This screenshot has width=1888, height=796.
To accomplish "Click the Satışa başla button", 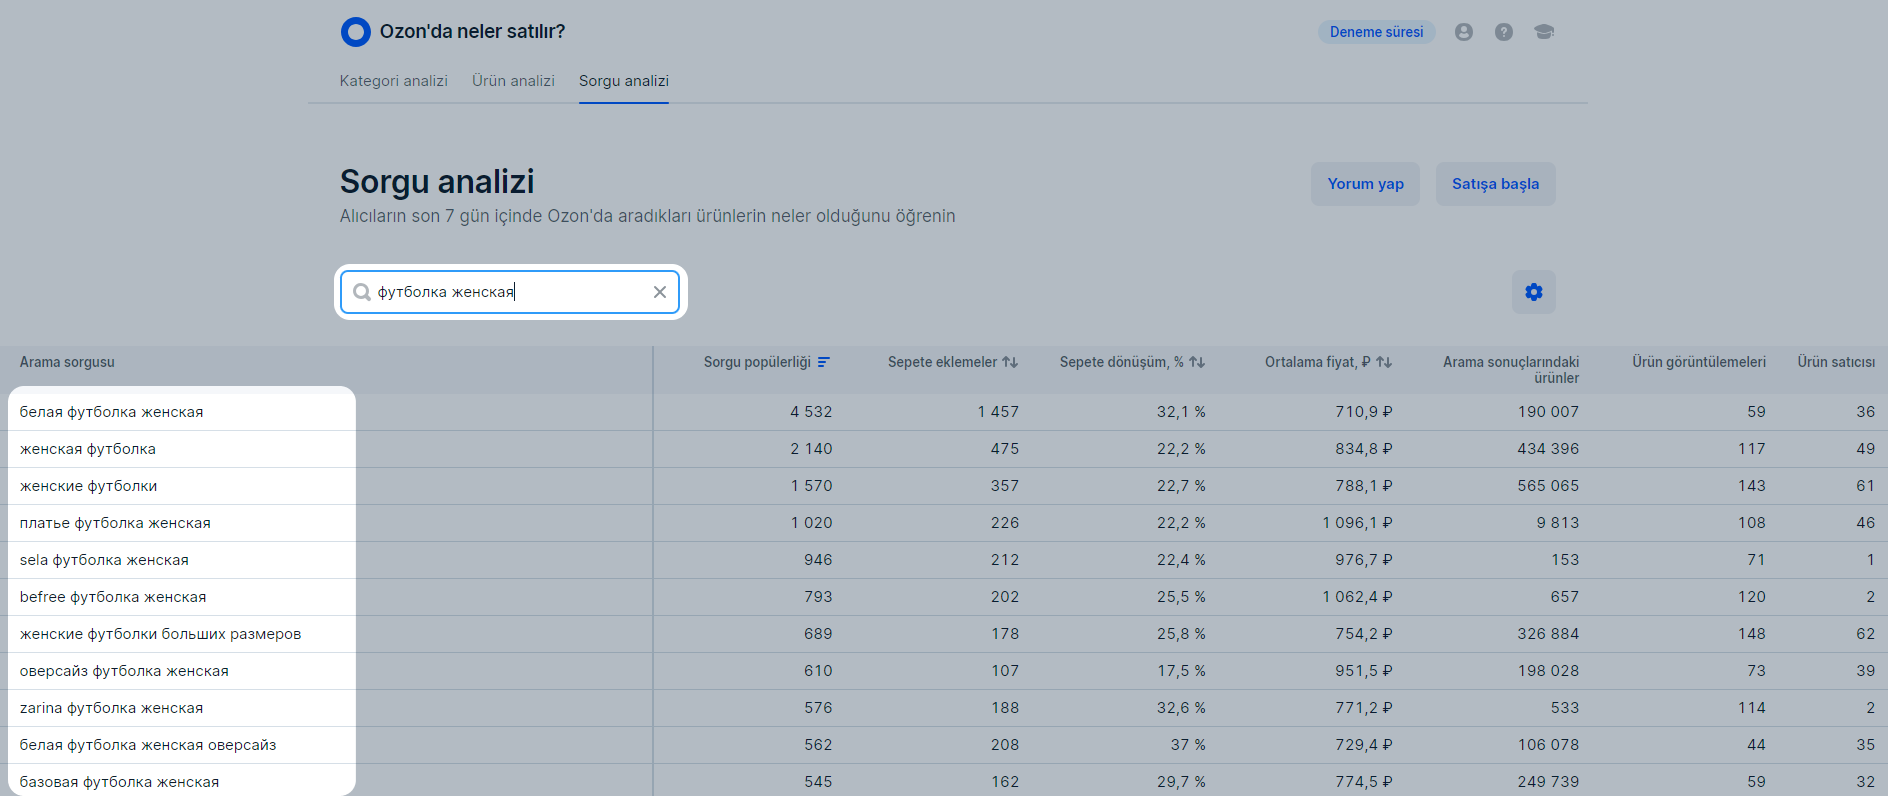I will click(x=1495, y=184).
